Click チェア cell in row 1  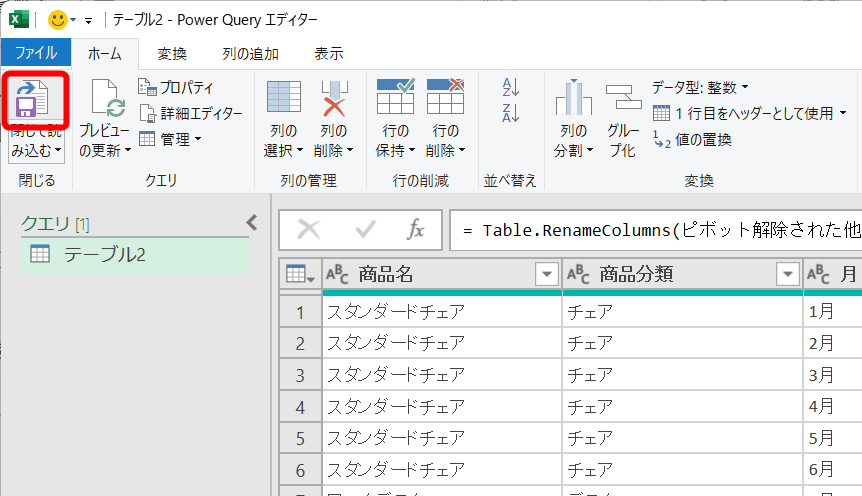pyautogui.click(x=682, y=312)
